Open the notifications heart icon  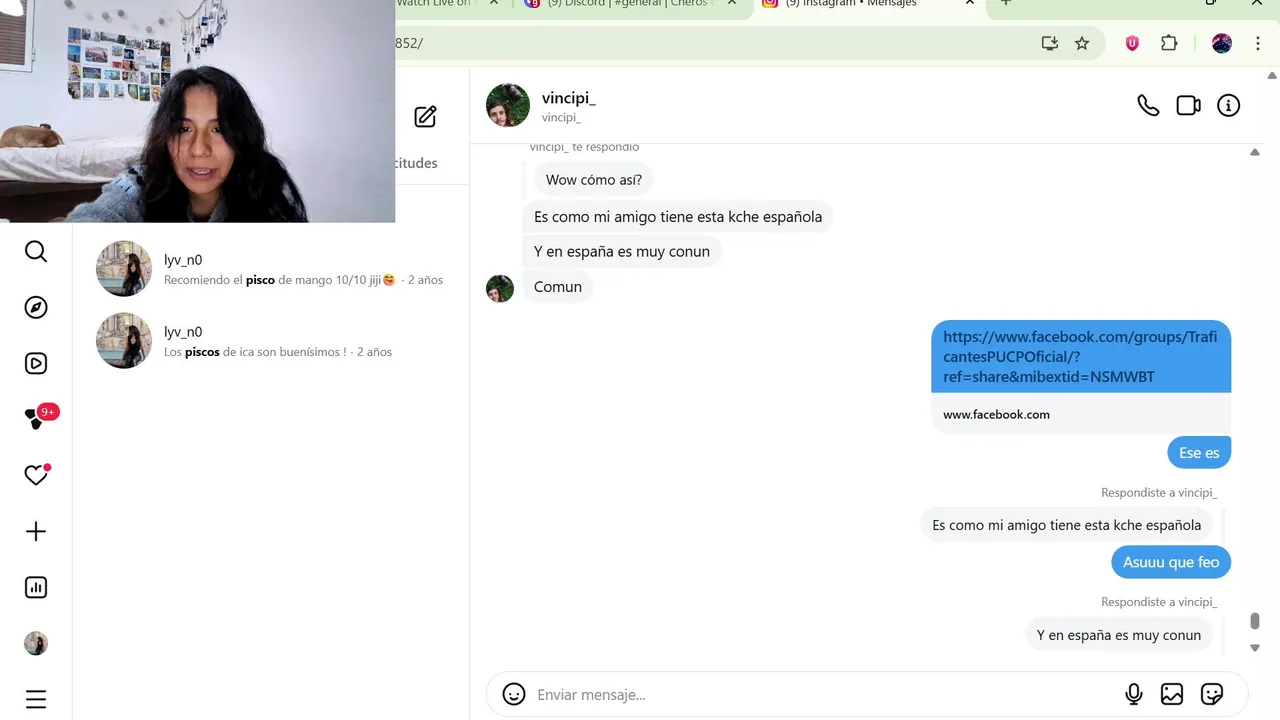(x=36, y=475)
